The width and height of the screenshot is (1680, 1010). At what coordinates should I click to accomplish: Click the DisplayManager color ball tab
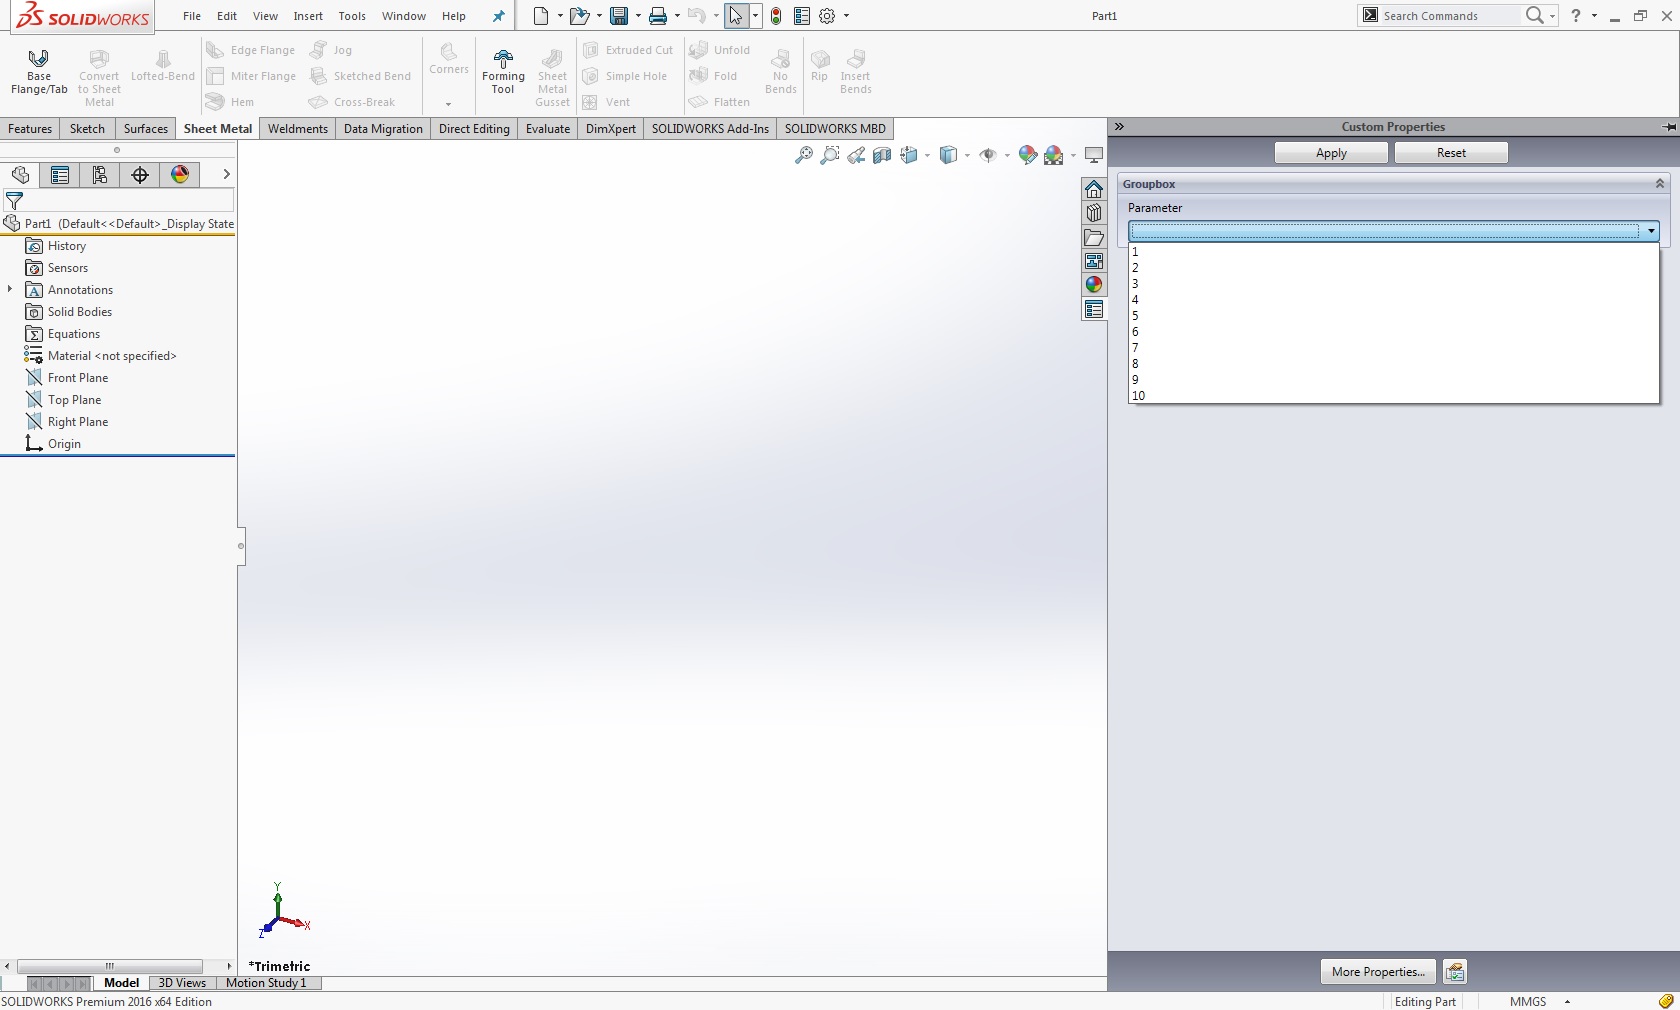tap(180, 175)
